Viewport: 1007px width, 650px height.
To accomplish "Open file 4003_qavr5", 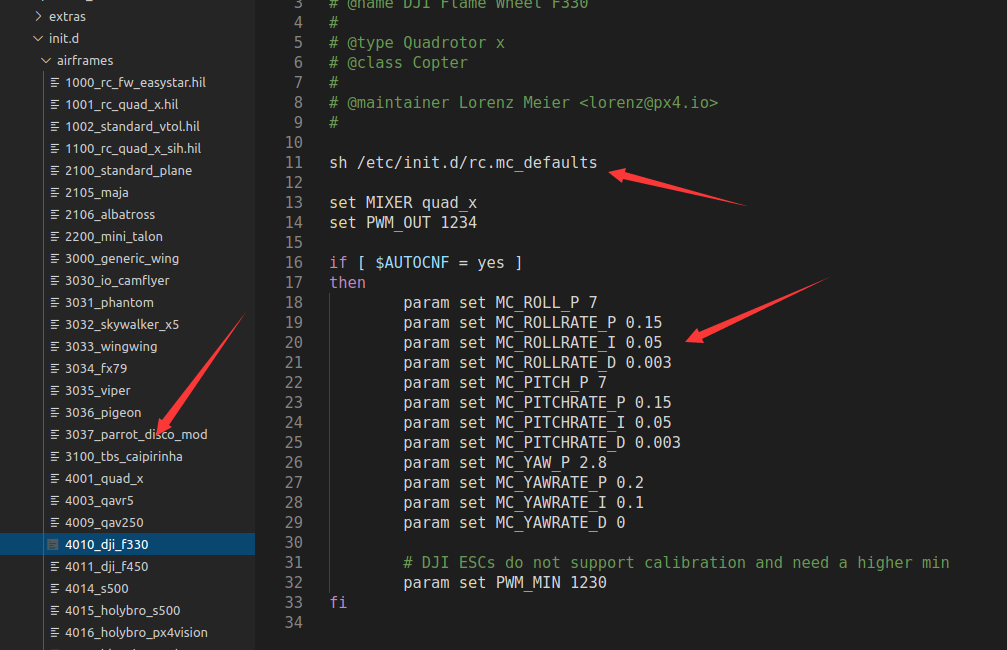I will 99,500.
